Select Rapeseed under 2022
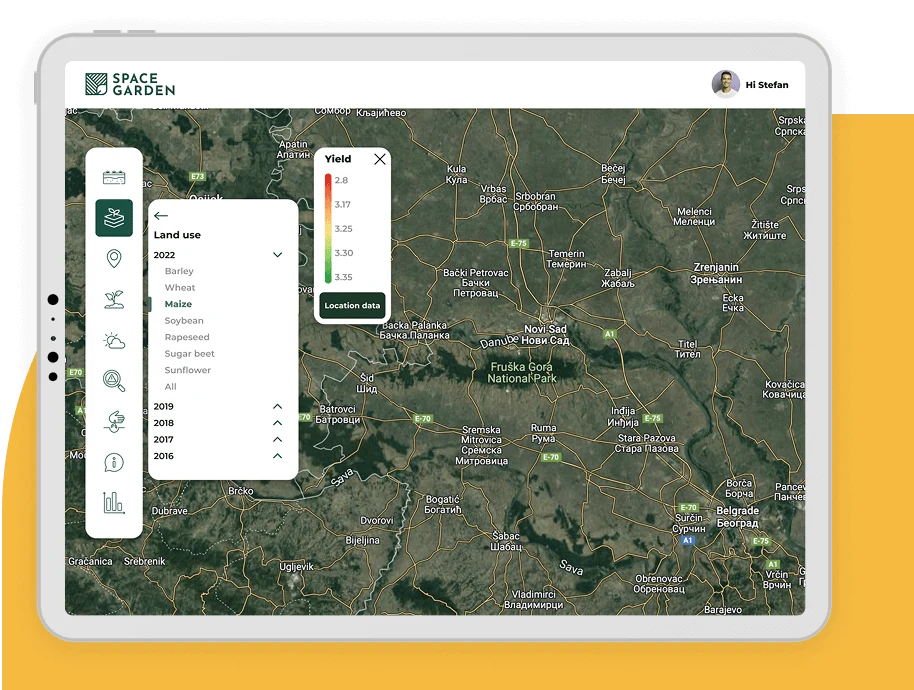 (187, 337)
